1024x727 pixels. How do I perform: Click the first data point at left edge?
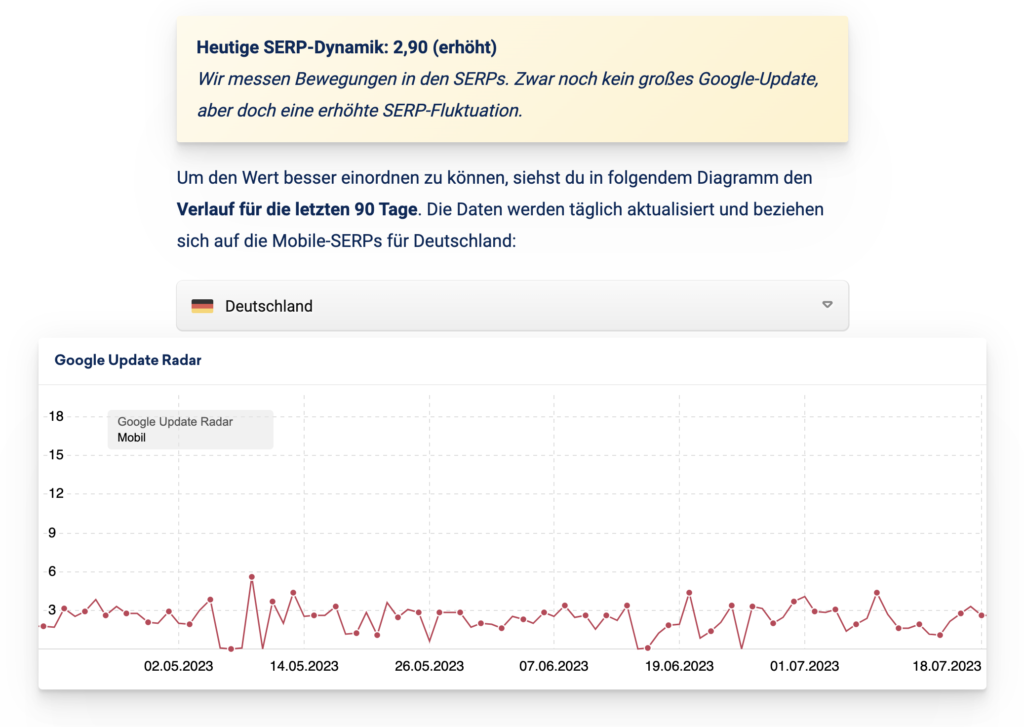tap(43, 626)
